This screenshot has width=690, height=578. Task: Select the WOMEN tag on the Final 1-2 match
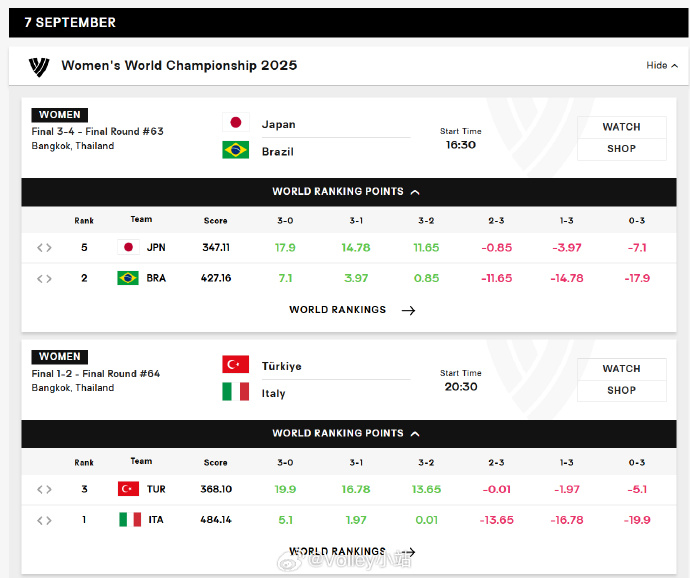(60, 357)
